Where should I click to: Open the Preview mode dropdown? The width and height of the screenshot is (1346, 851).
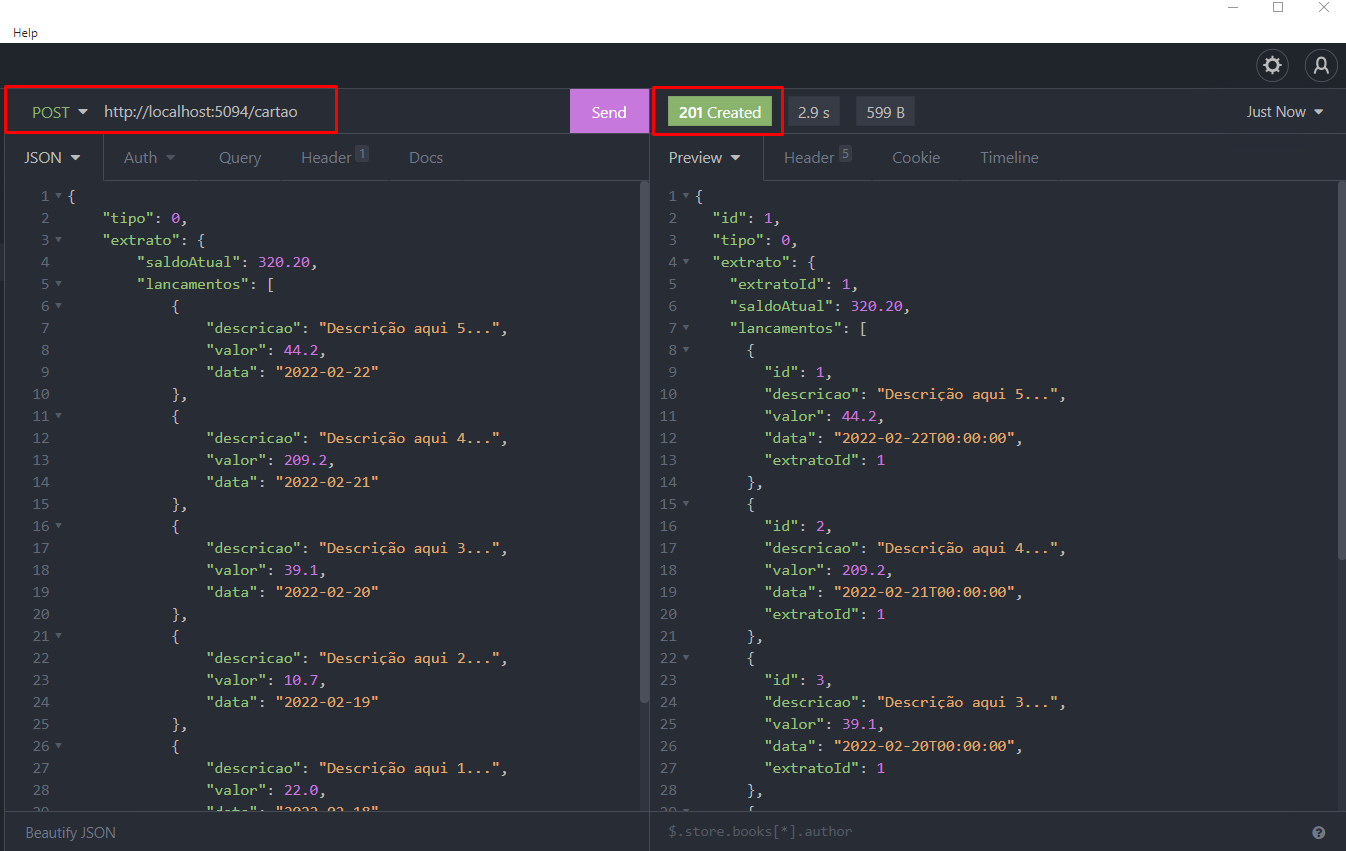[705, 157]
